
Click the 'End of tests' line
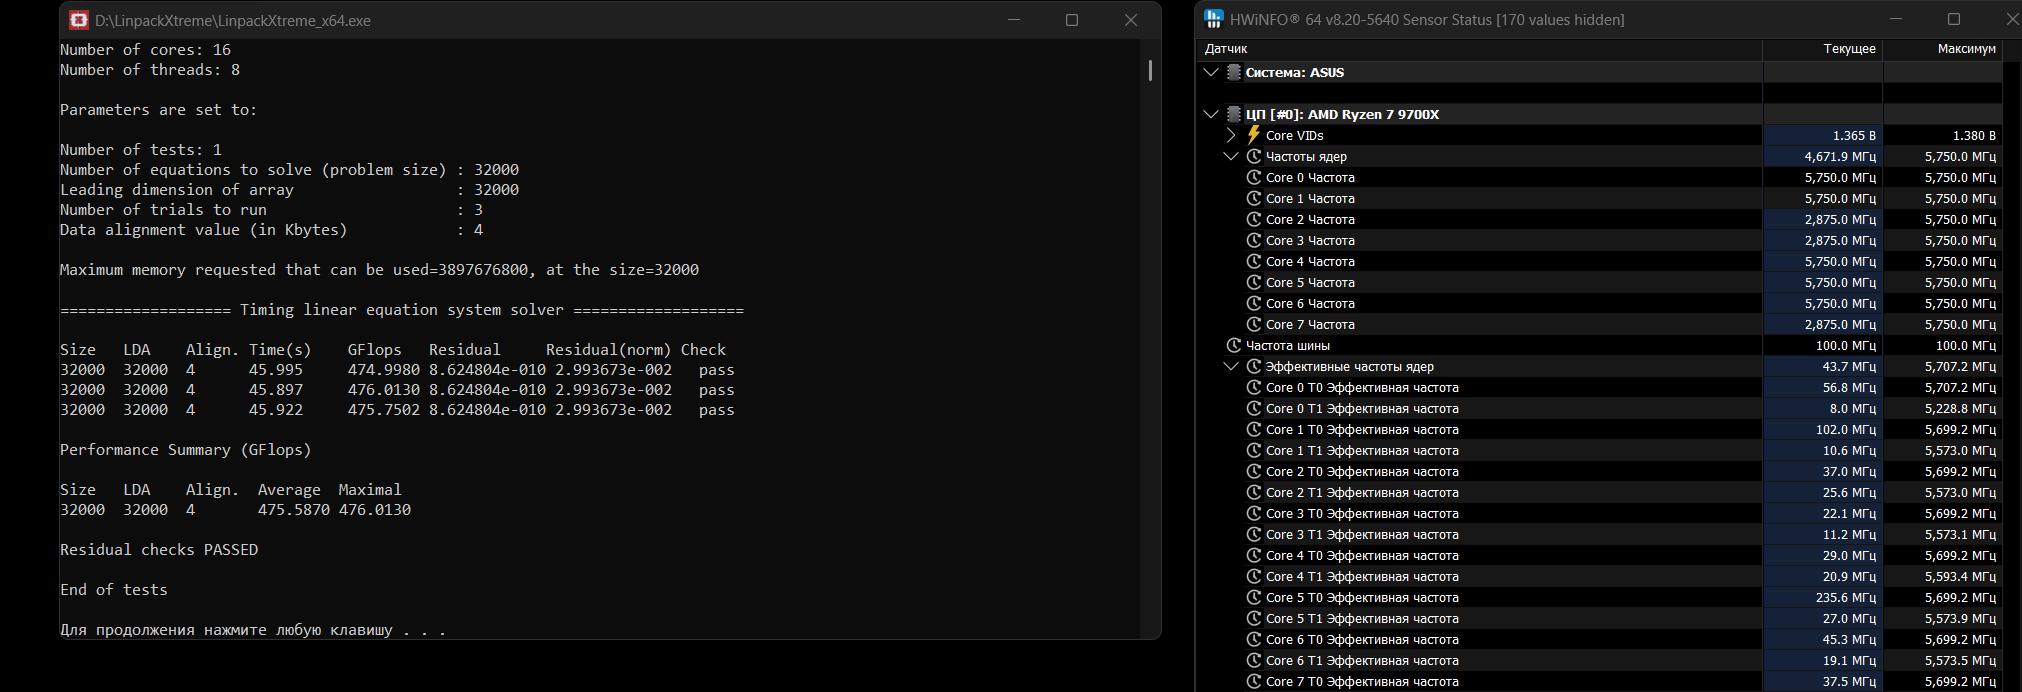(x=114, y=590)
